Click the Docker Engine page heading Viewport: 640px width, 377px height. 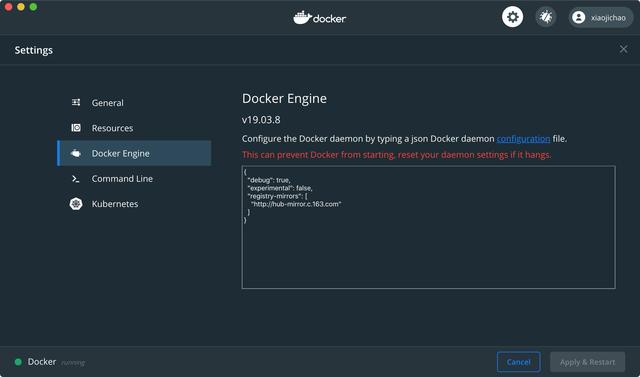point(284,99)
